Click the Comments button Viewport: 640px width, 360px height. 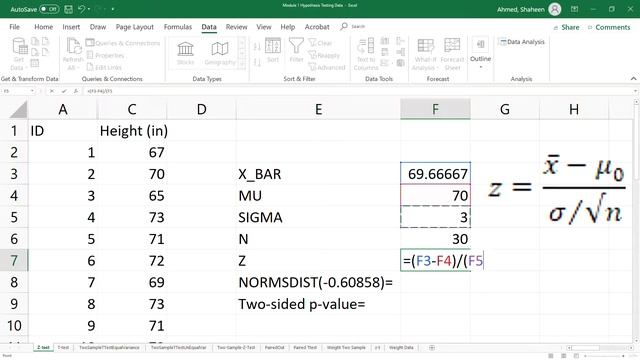pyautogui.click(x=609, y=27)
